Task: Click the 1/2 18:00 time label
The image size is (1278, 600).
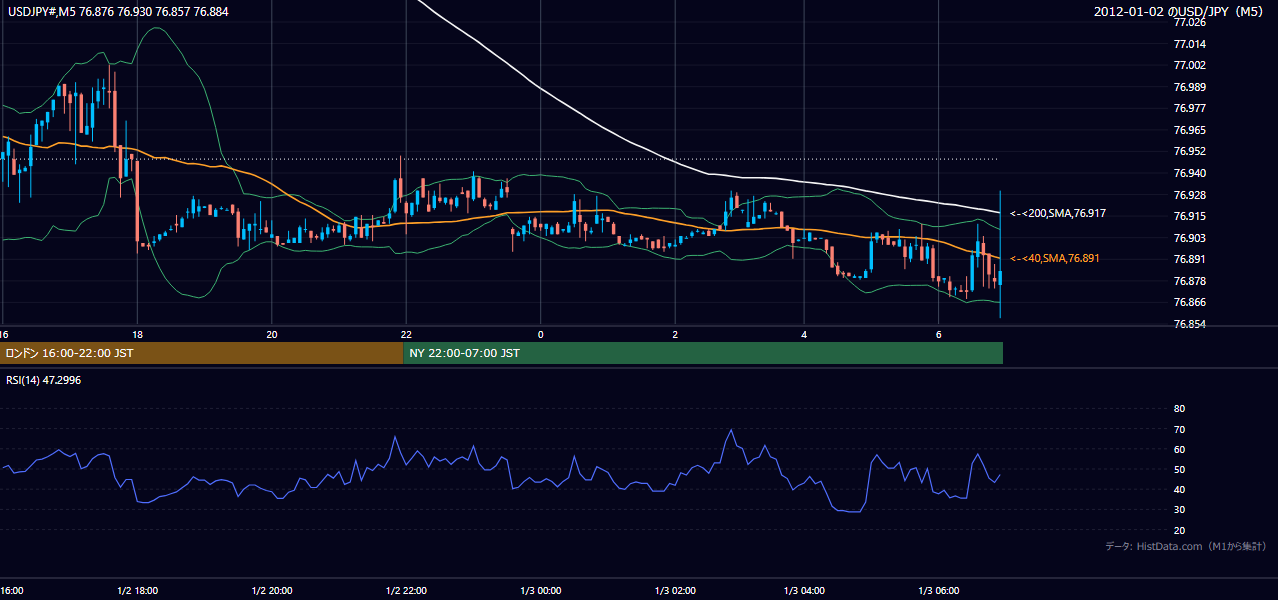Action: [139, 590]
